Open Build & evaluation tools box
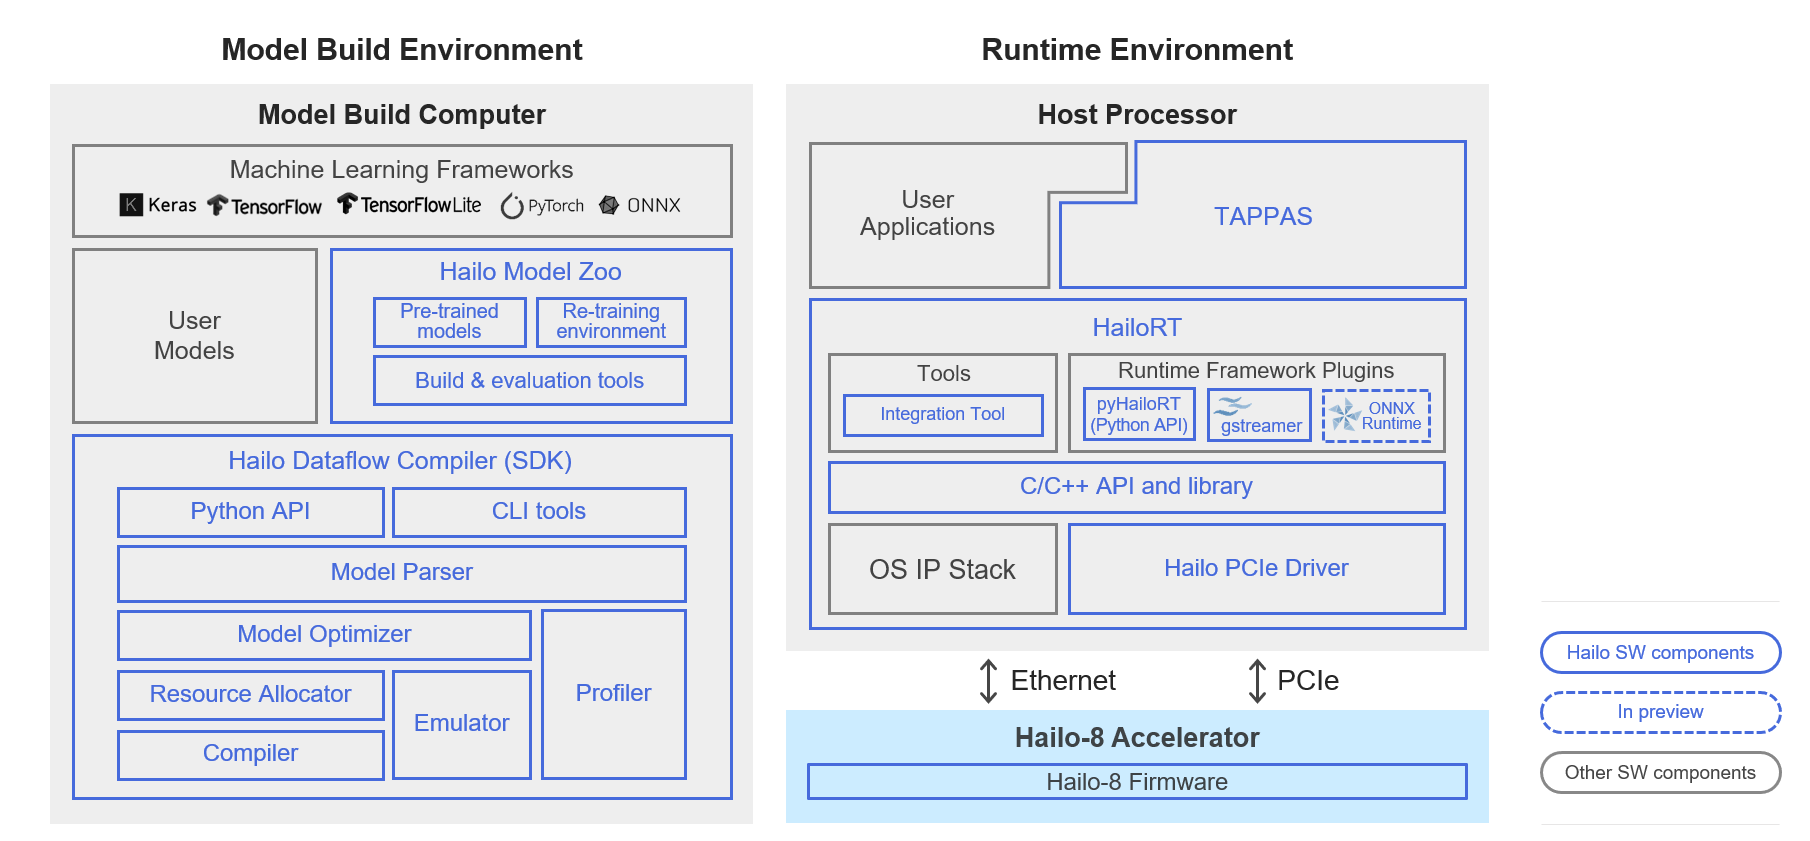 click(x=530, y=381)
